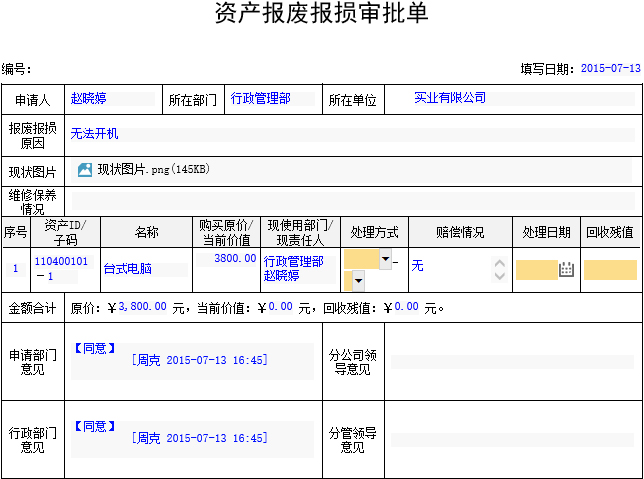Image resolution: width=644 pixels, height=479 pixels.
Task: Click the 处理日期 date input box
Action: pos(535,269)
